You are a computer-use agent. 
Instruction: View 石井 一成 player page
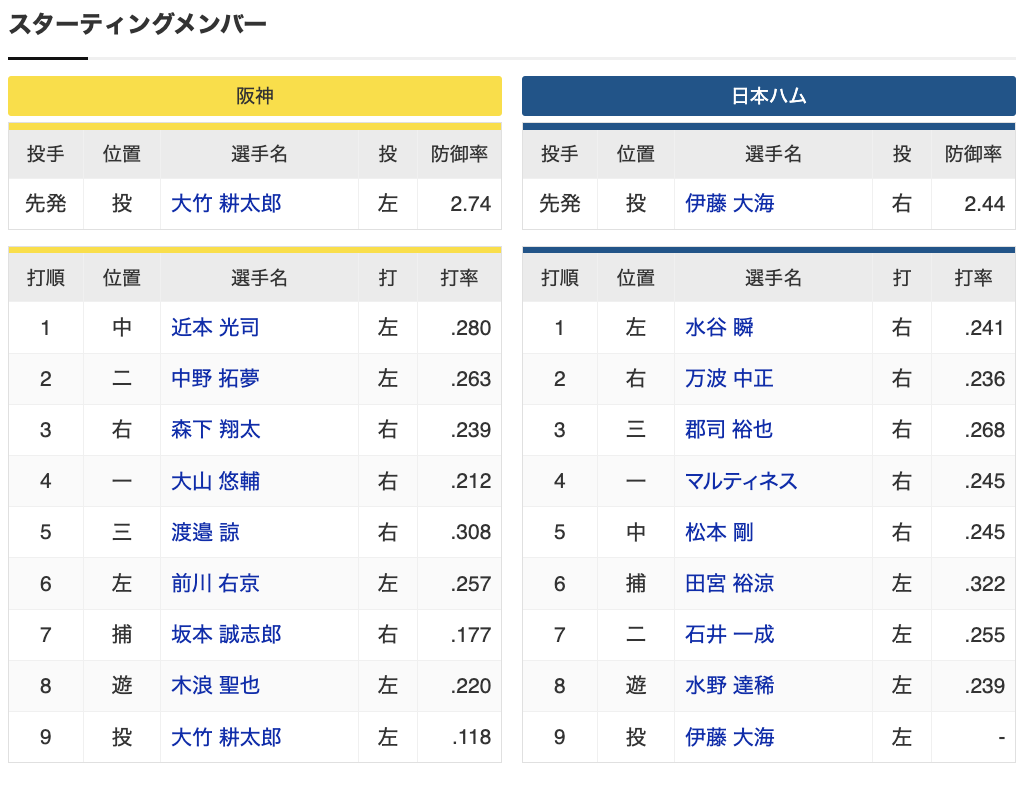(x=725, y=634)
